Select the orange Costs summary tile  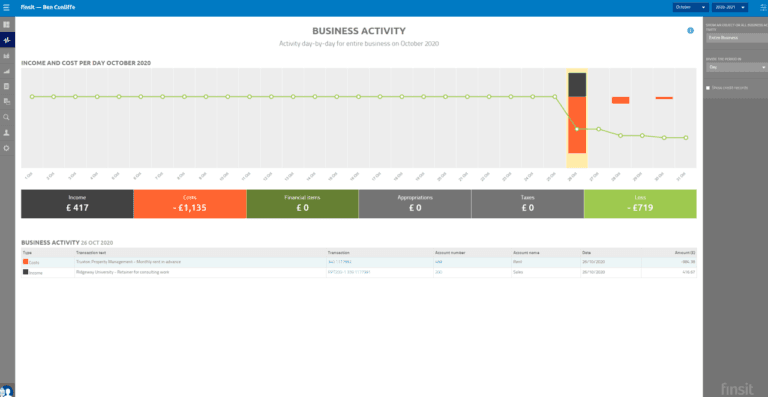190,204
